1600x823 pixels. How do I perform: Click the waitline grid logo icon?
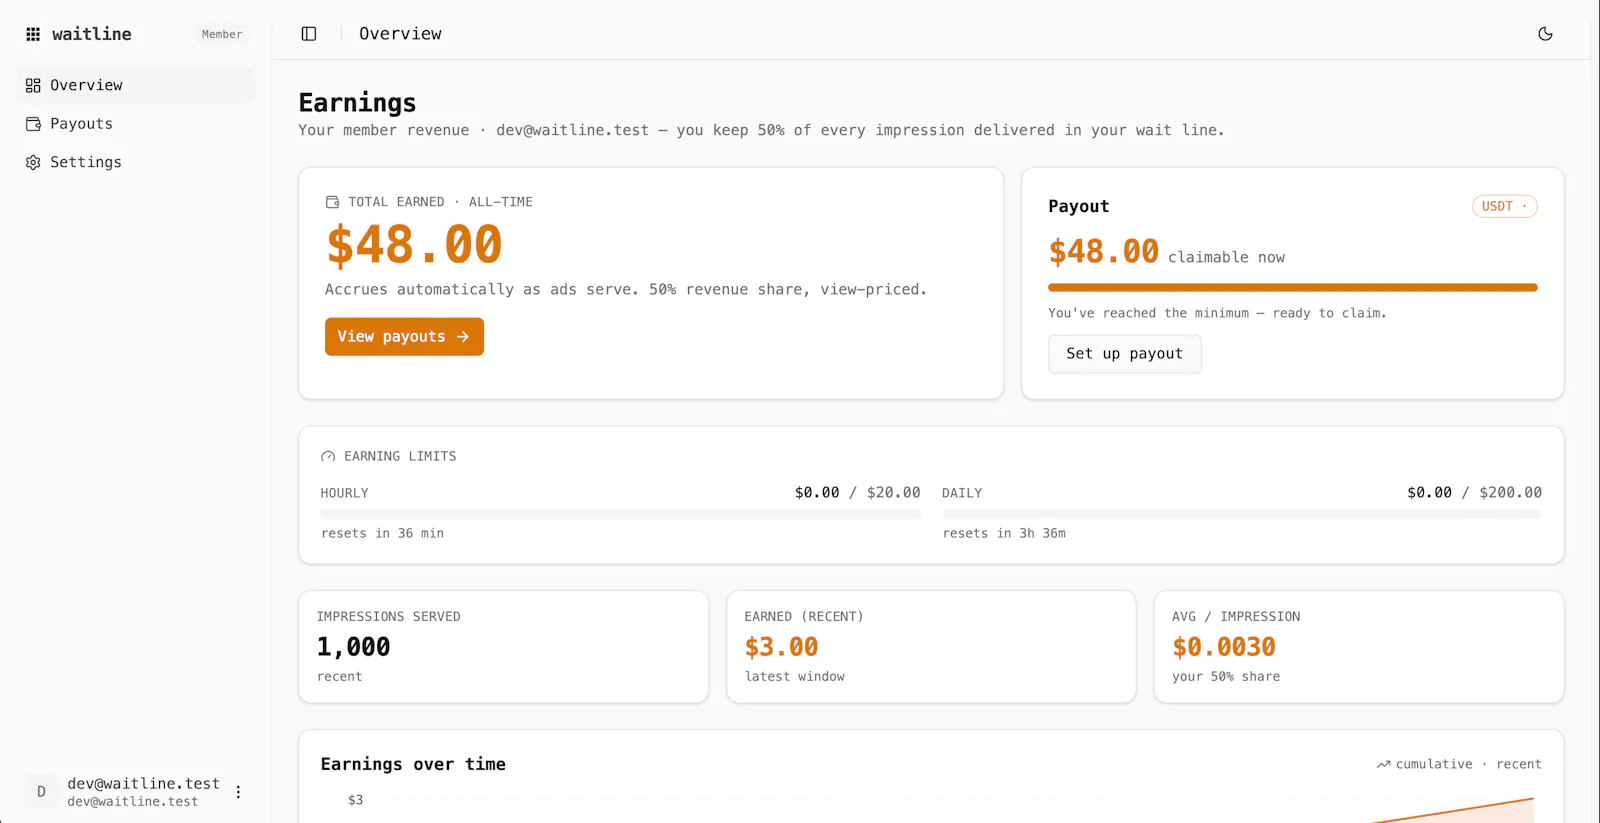(33, 34)
